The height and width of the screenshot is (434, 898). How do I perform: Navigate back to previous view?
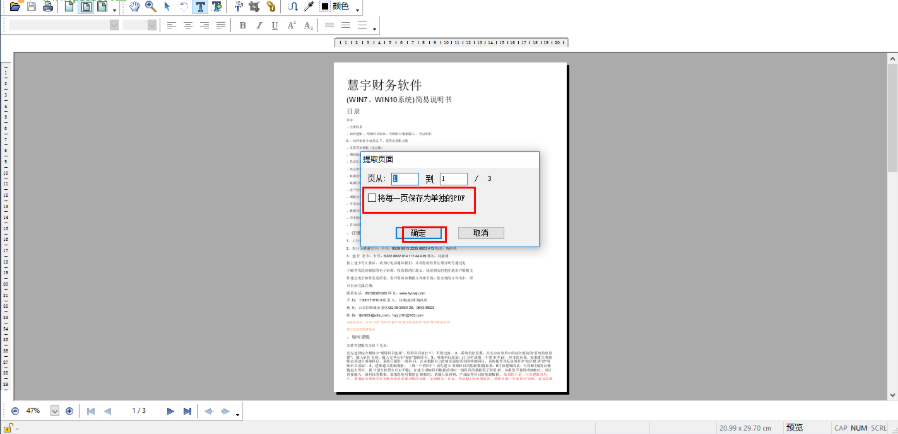208,411
